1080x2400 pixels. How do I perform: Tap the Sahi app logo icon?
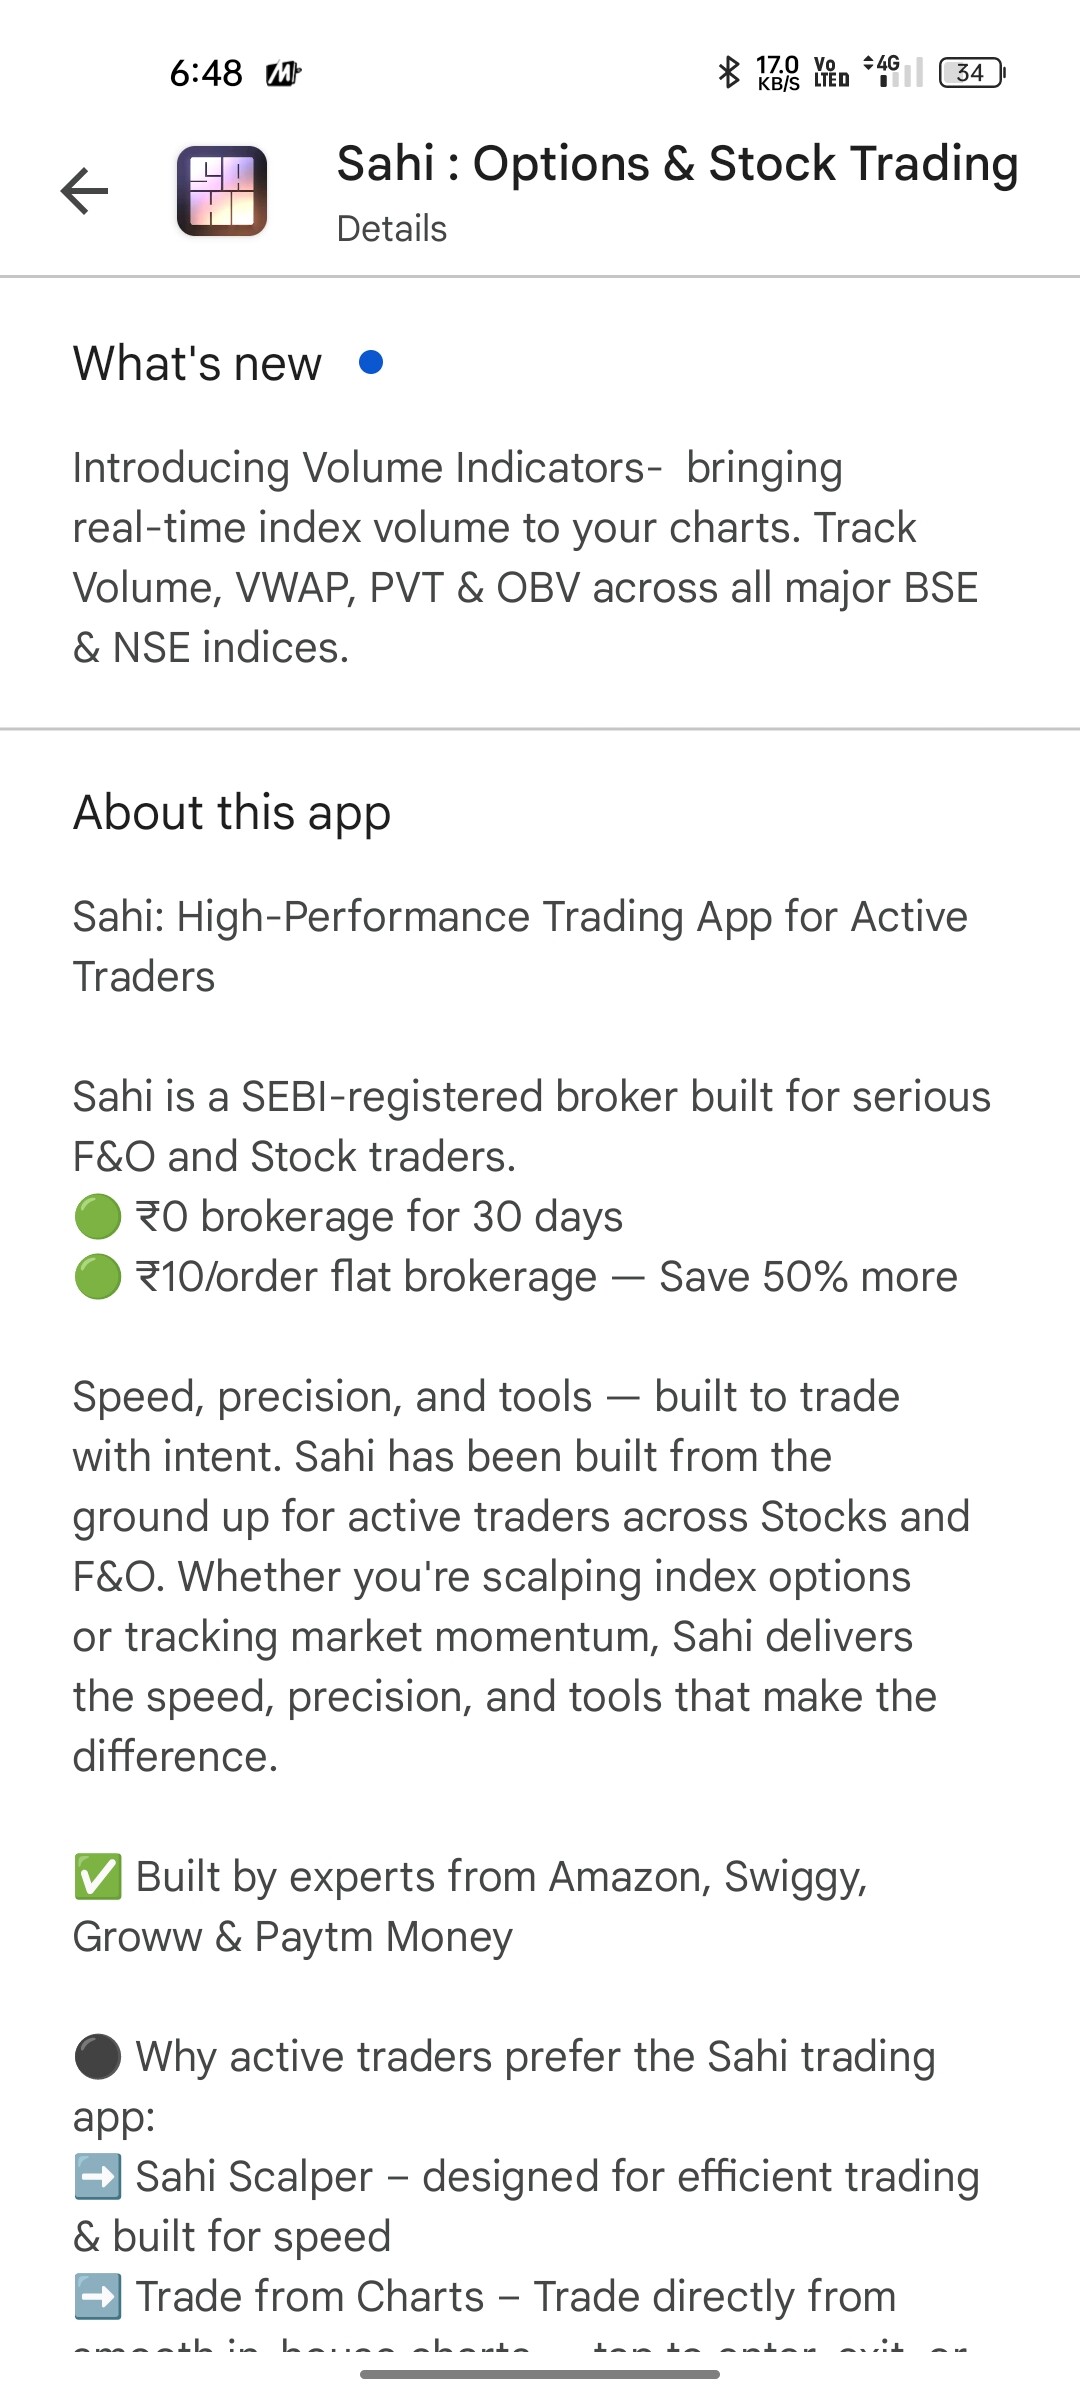tap(222, 191)
